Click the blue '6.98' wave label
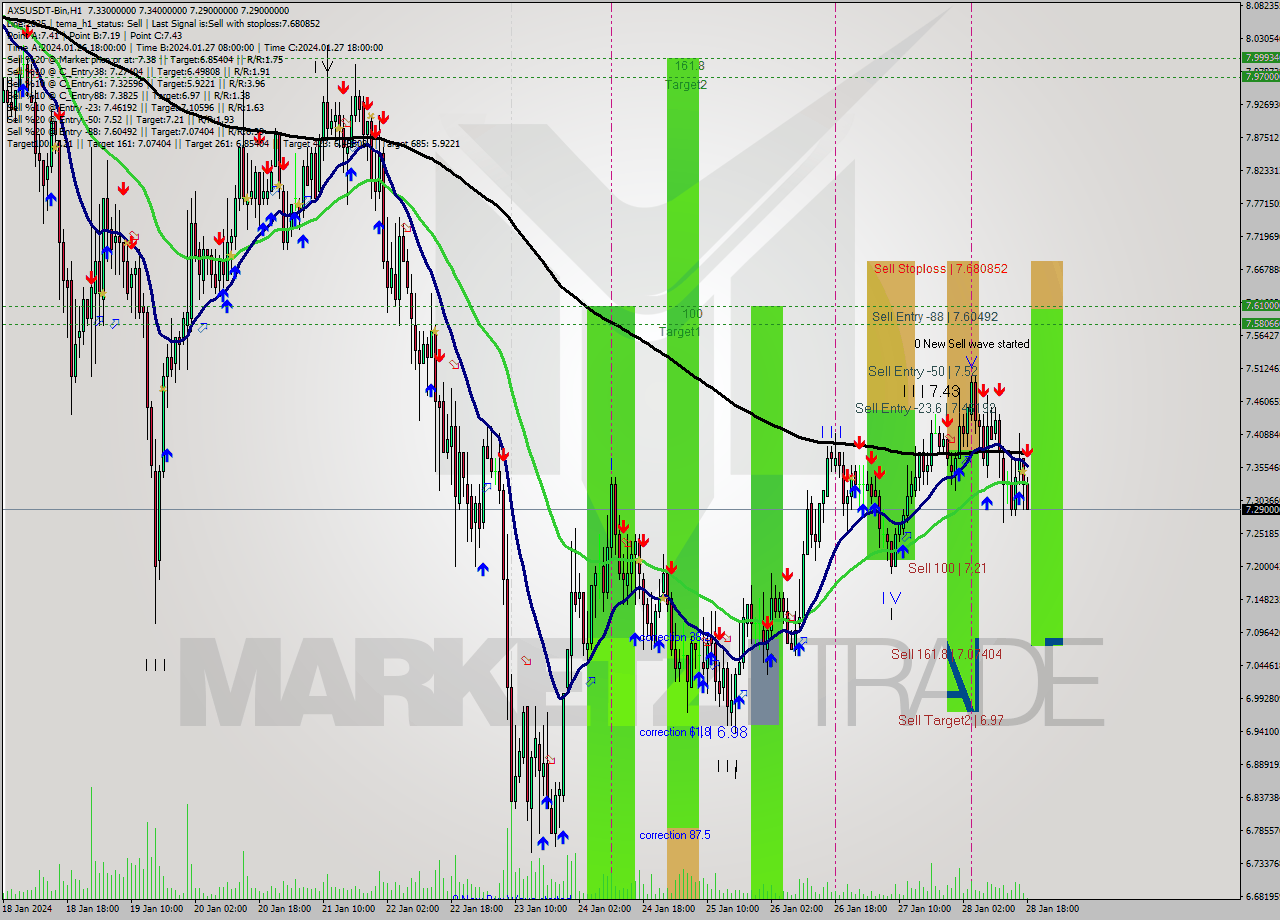 coord(733,732)
